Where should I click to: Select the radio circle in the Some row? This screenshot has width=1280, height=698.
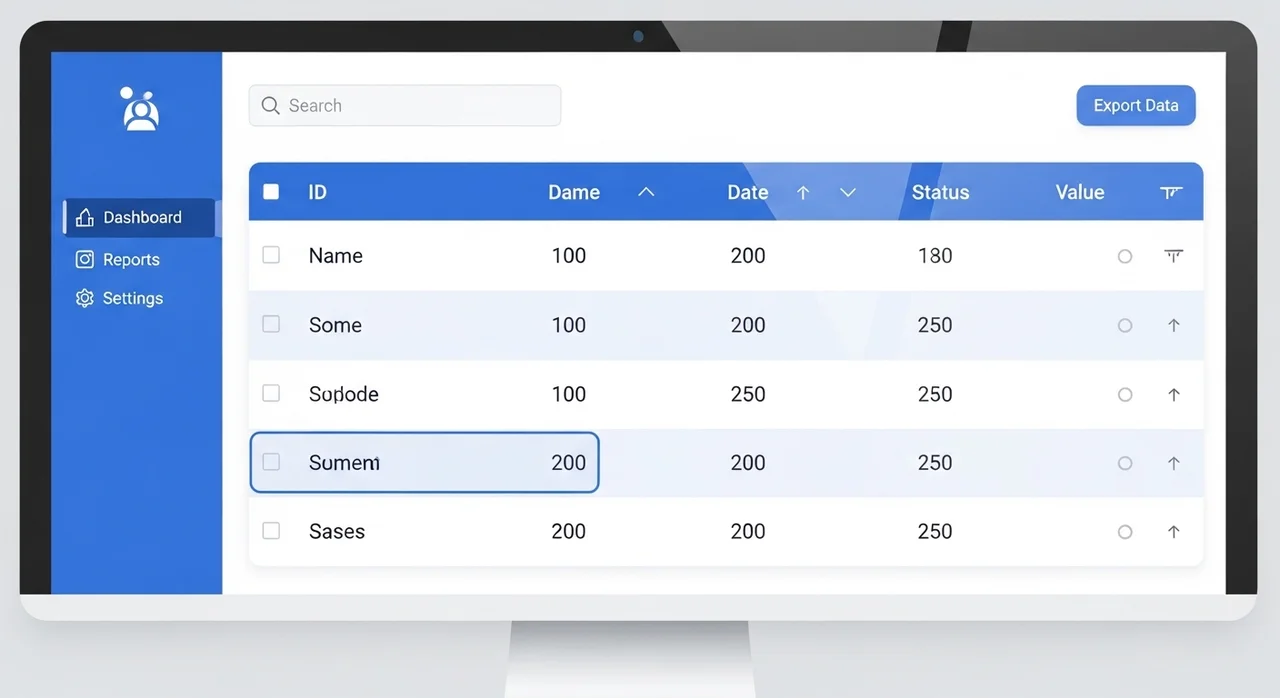(1125, 325)
